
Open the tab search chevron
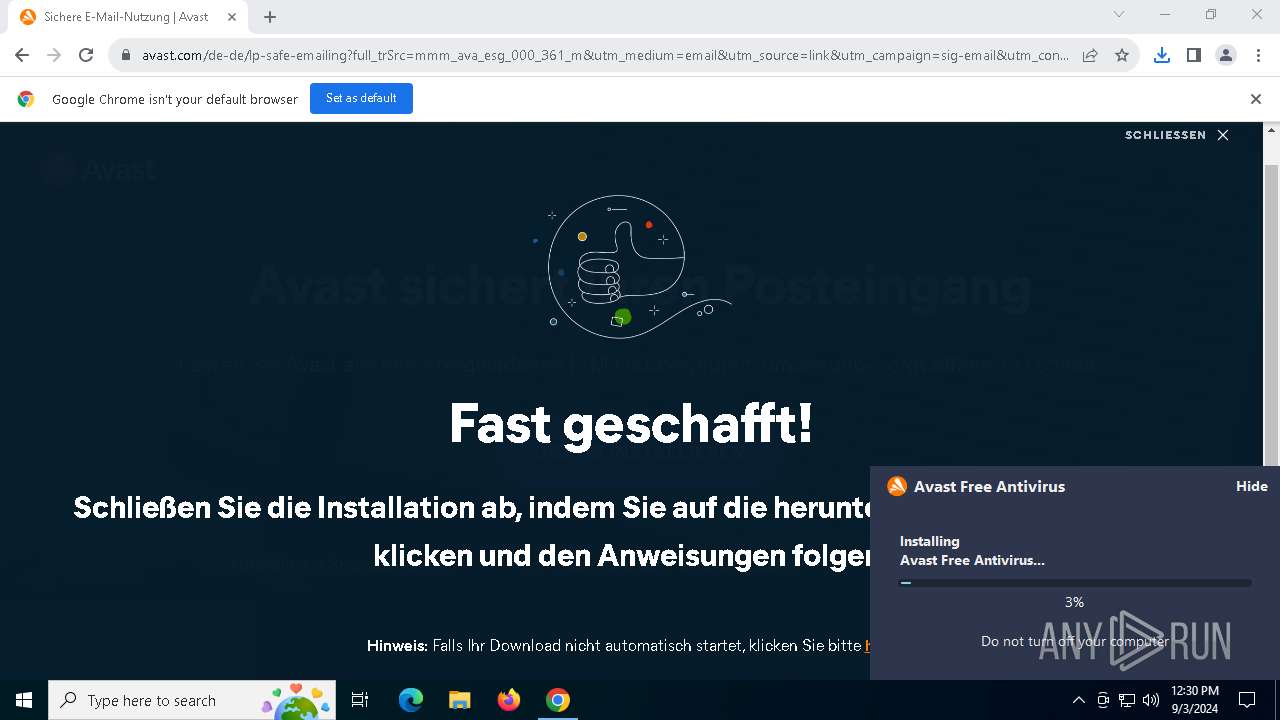pyautogui.click(x=1119, y=14)
